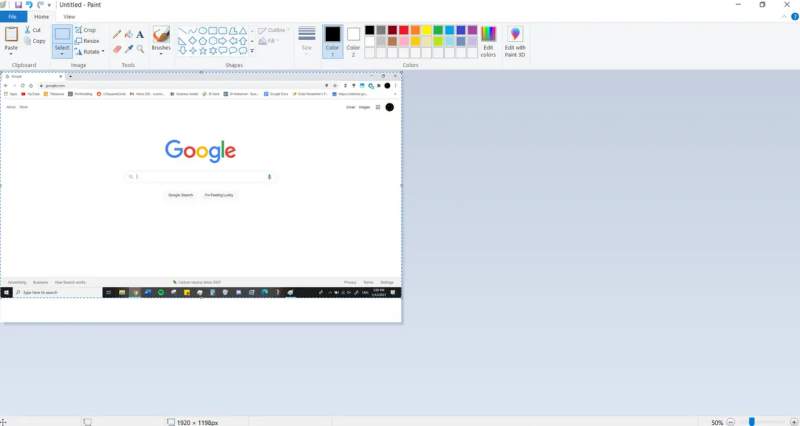Expand the Shapes gallery more arrow

click(x=252, y=51)
